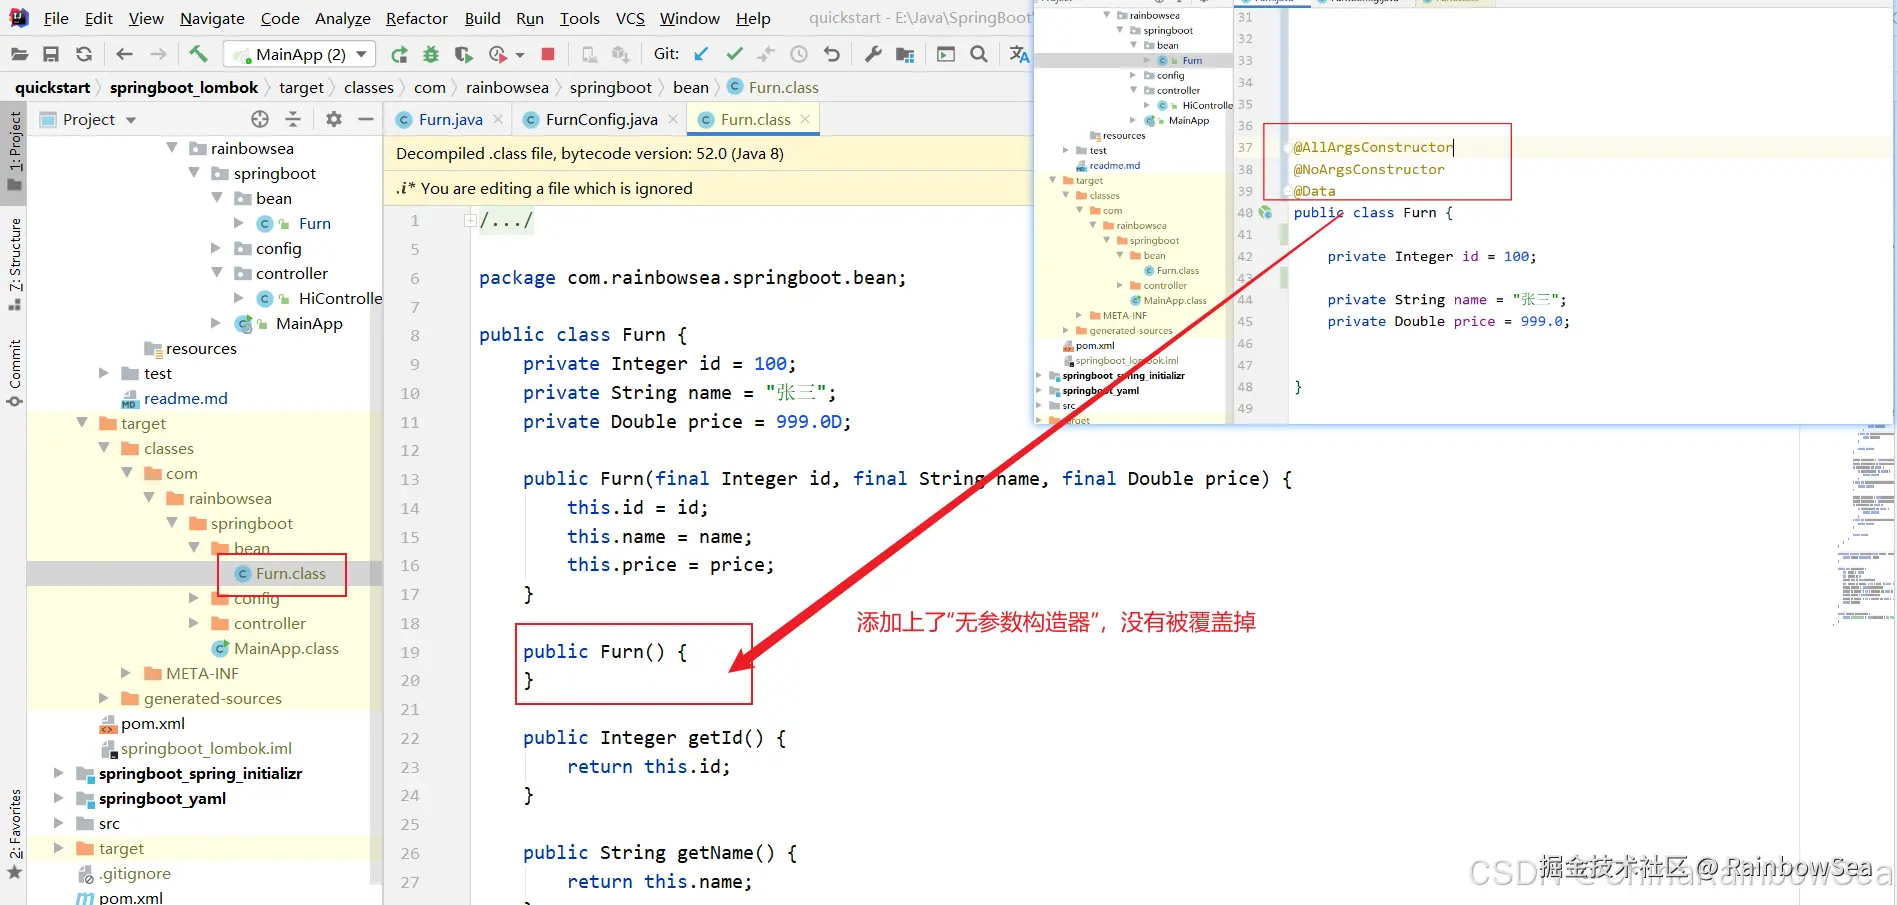
Task: Toggle the 7: Structure tool window
Action: click(14, 262)
